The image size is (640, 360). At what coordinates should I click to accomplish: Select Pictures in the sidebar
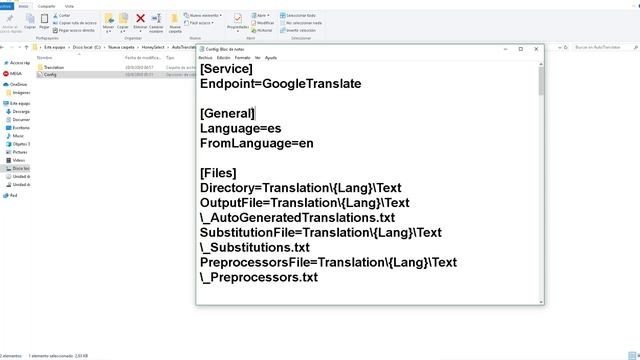pyautogui.click(x=17, y=152)
